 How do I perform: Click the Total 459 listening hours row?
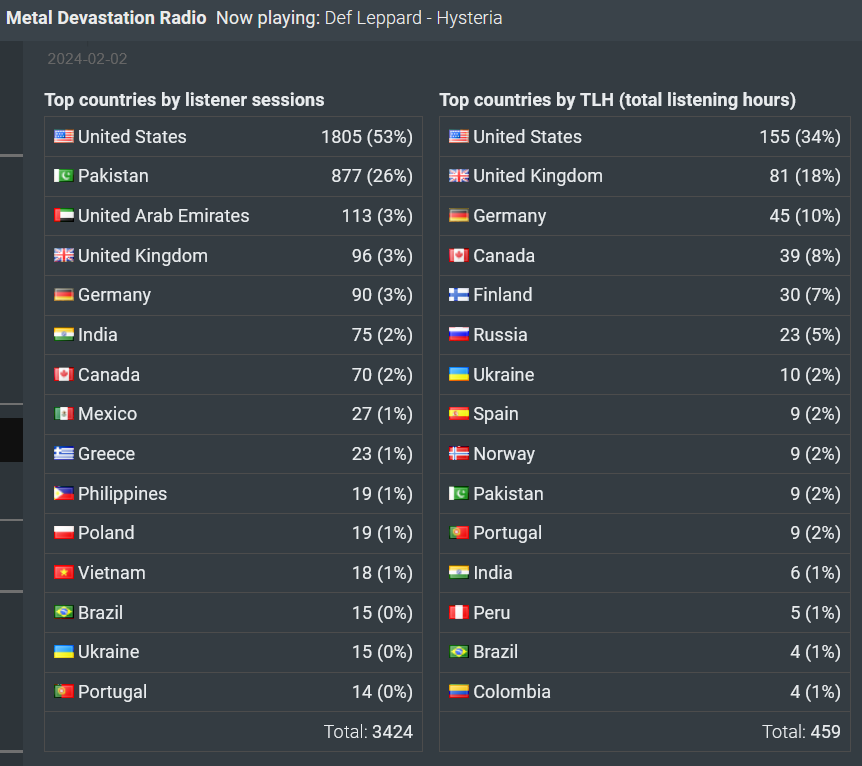tap(644, 731)
